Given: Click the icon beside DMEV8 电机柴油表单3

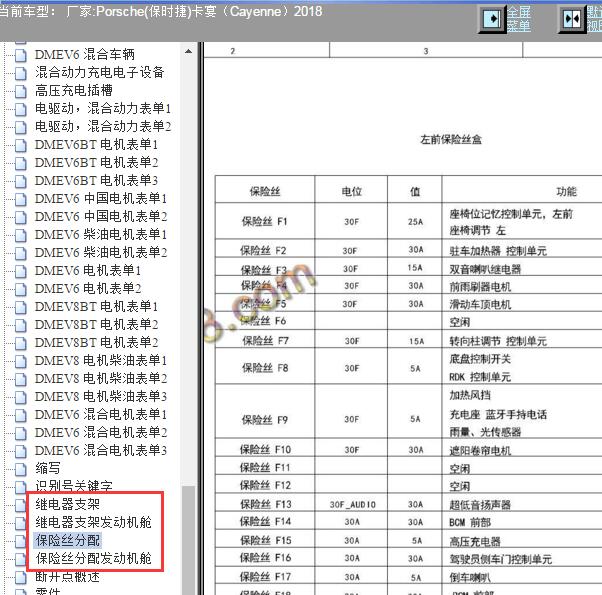Looking at the screenshot, I should click(21, 397).
